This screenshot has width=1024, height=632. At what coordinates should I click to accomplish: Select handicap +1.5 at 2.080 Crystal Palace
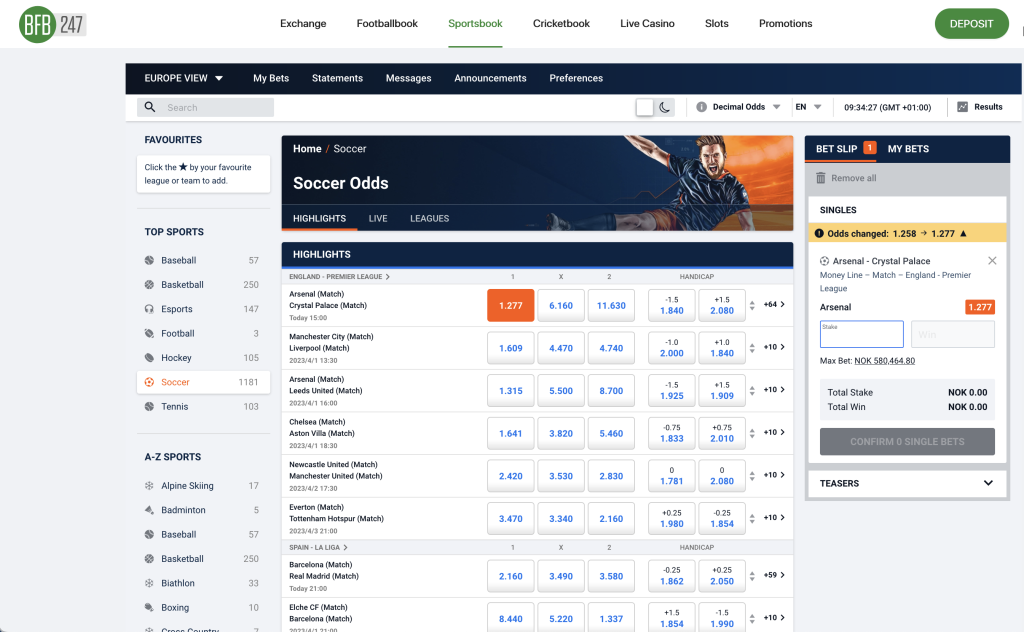(722, 306)
